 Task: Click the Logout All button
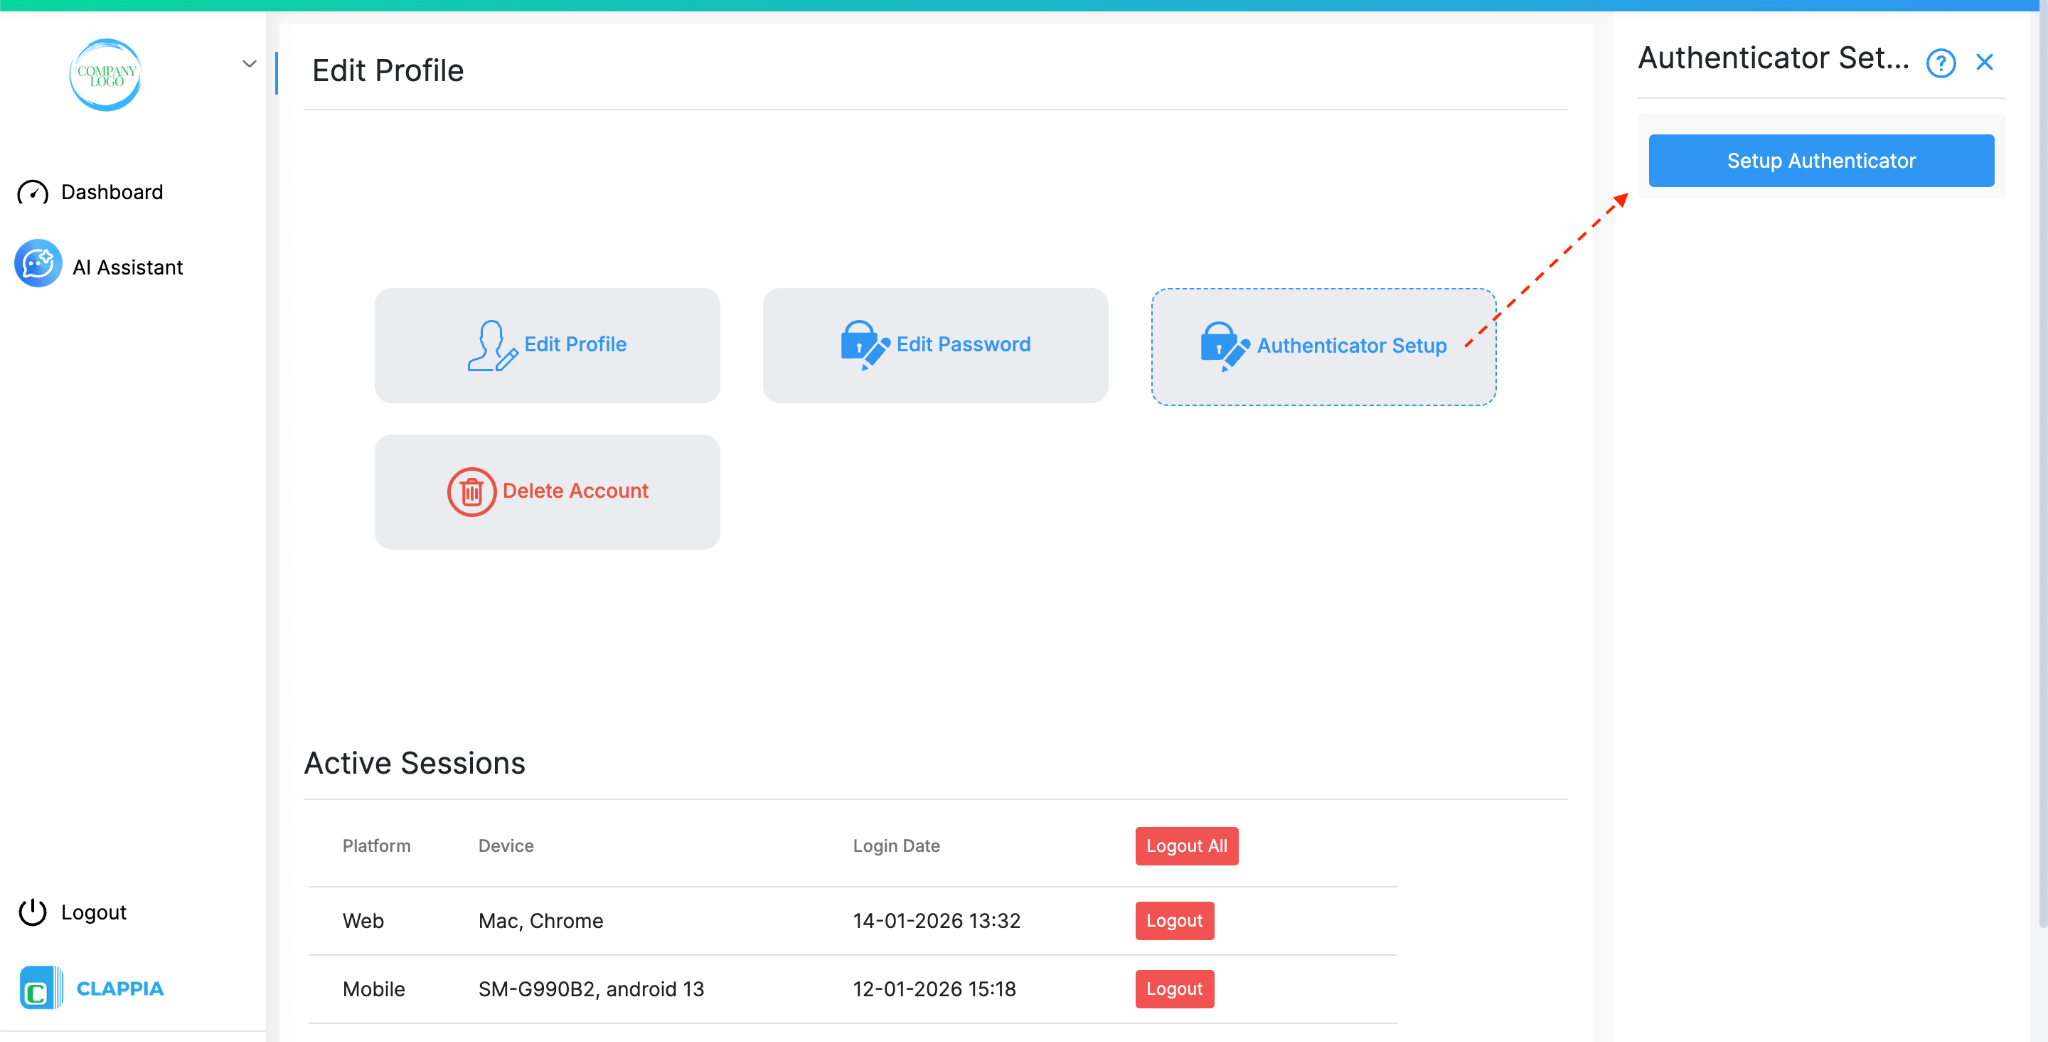click(1186, 845)
